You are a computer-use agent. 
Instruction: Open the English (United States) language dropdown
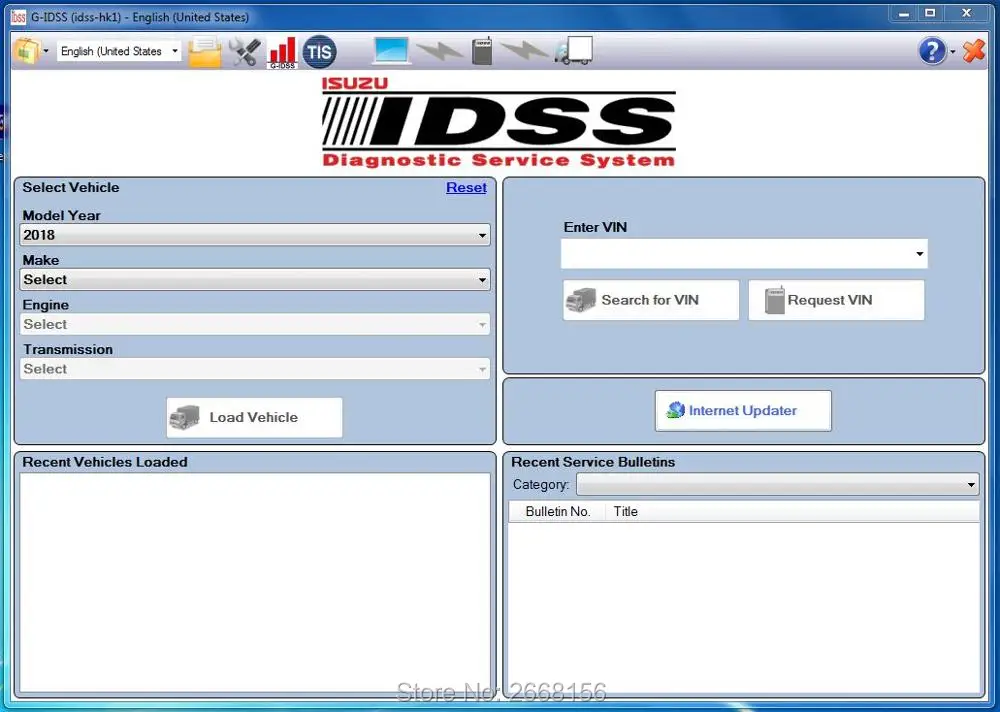(119, 51)
